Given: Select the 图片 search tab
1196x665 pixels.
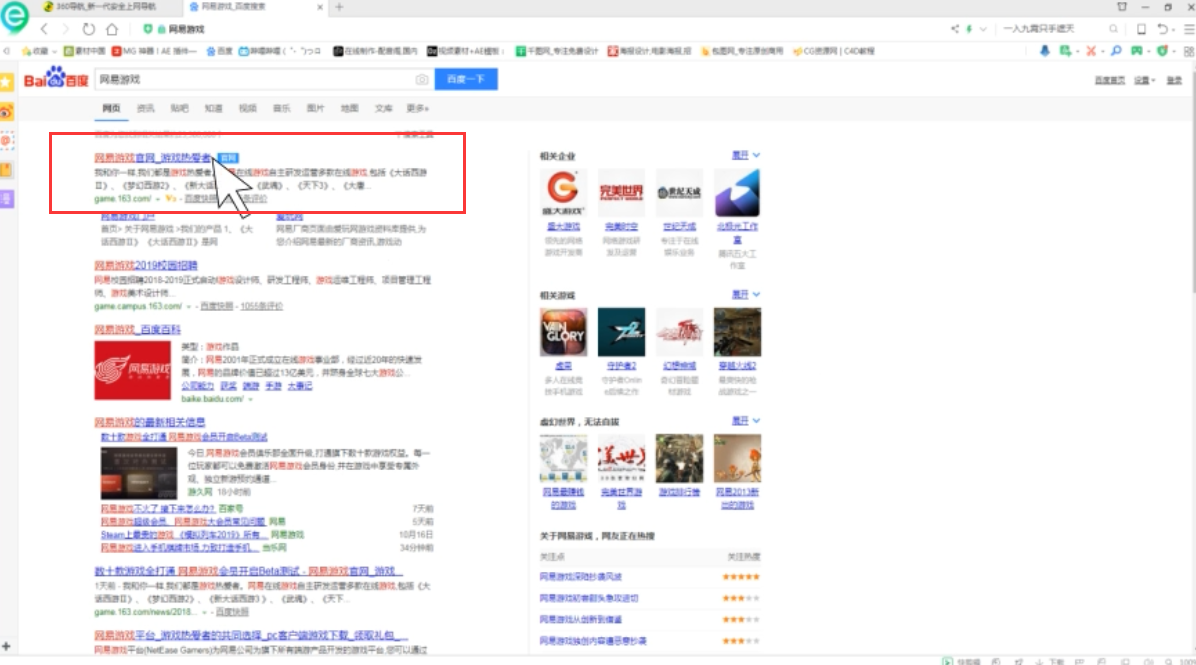Looking at the screenshot, I should 315,108.
